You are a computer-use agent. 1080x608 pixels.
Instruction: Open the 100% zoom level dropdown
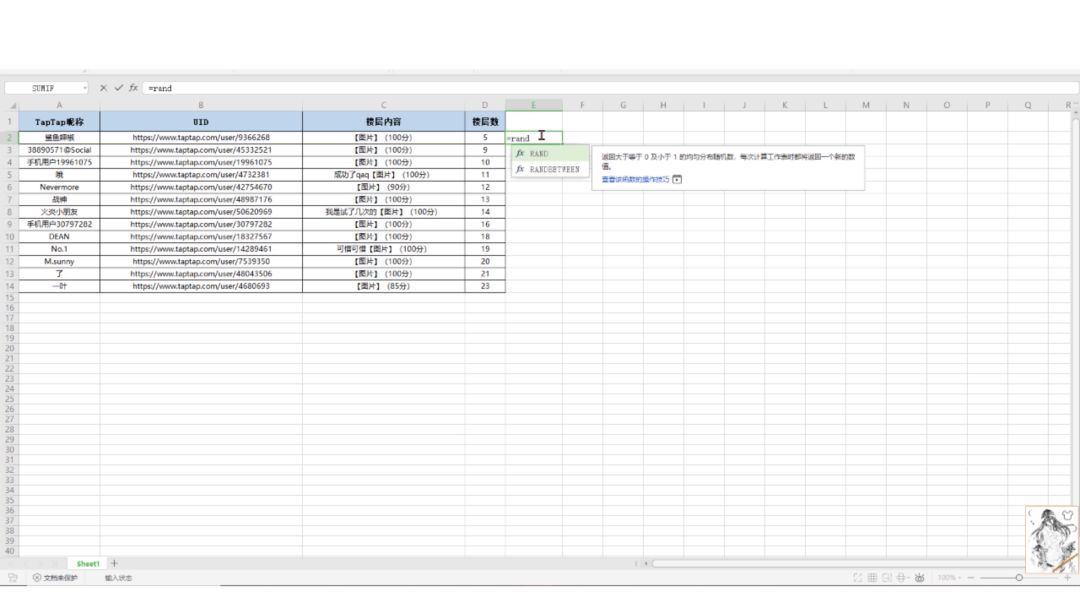pyautogui.click(x=946, y=578)
